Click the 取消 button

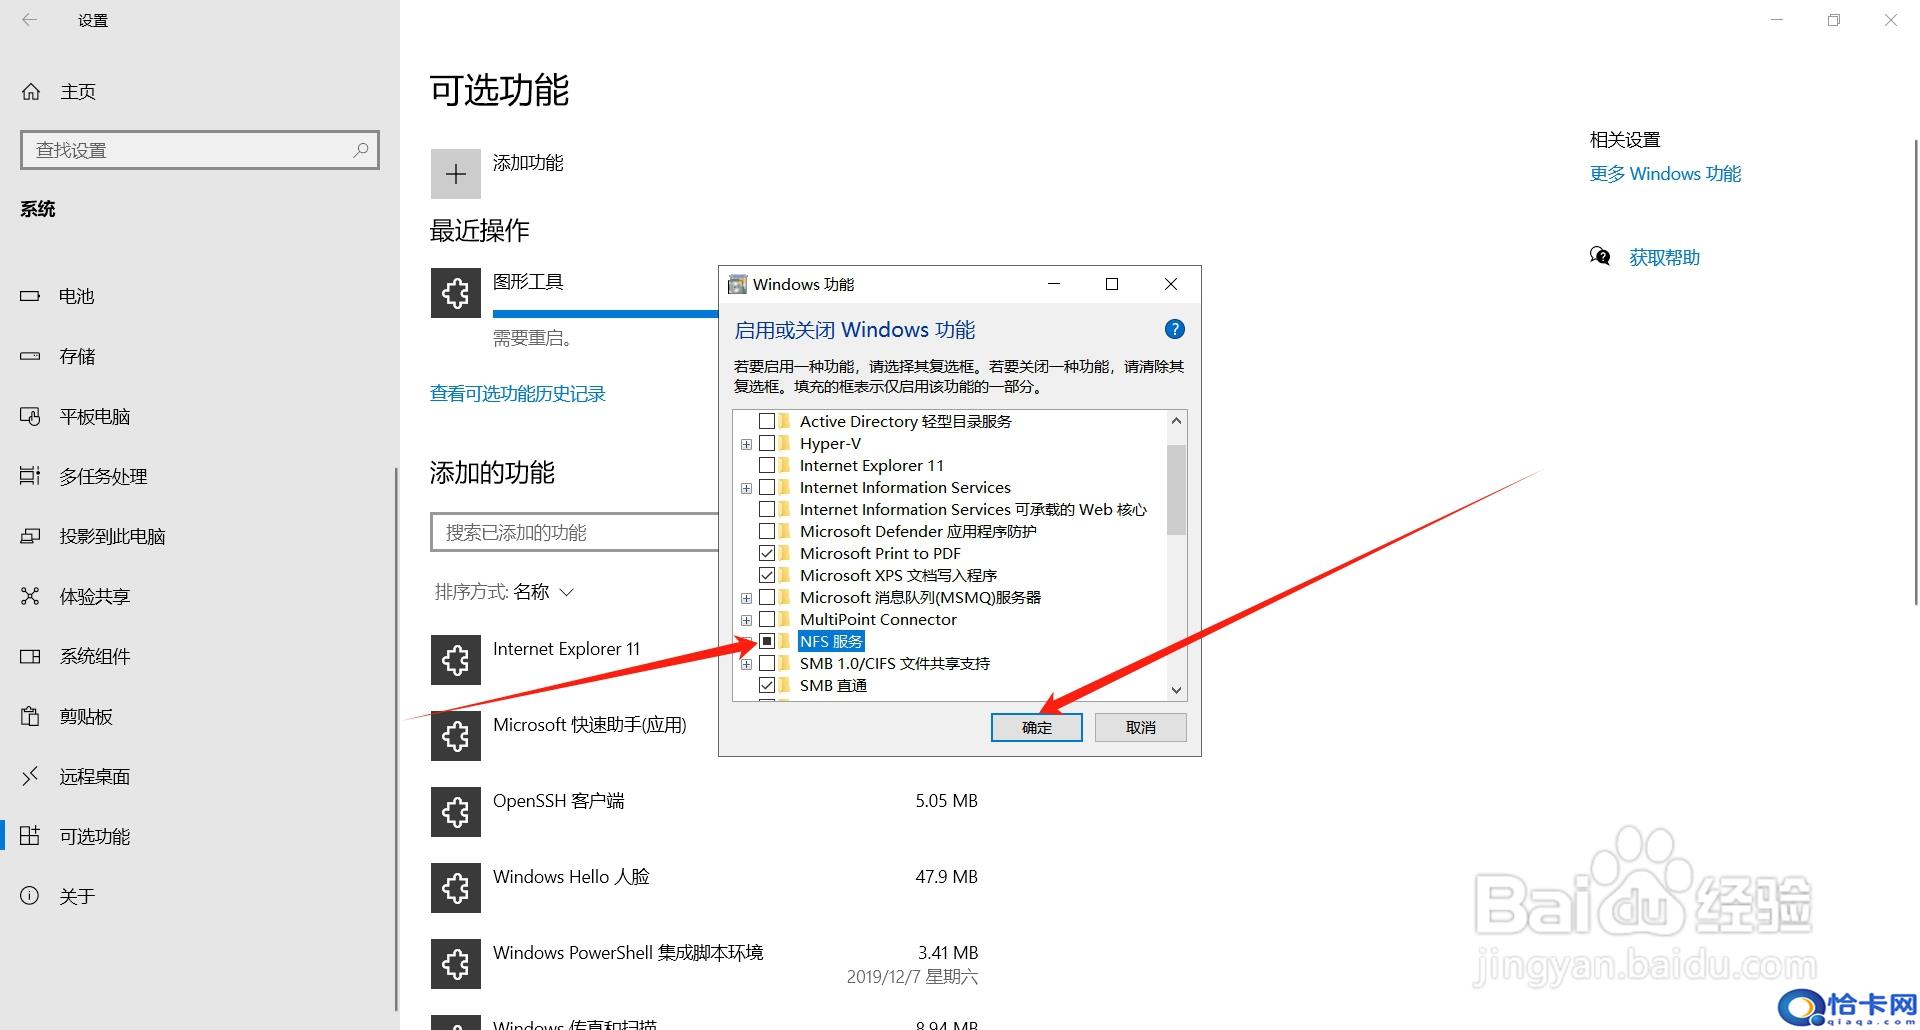click(1141, 727)
